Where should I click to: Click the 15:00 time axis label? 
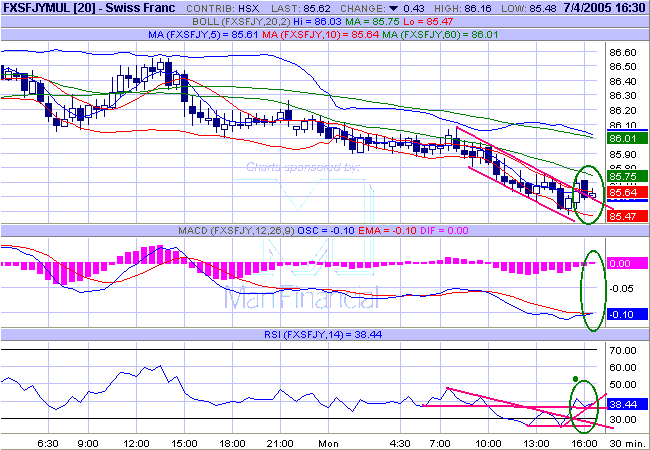point(184,443)
